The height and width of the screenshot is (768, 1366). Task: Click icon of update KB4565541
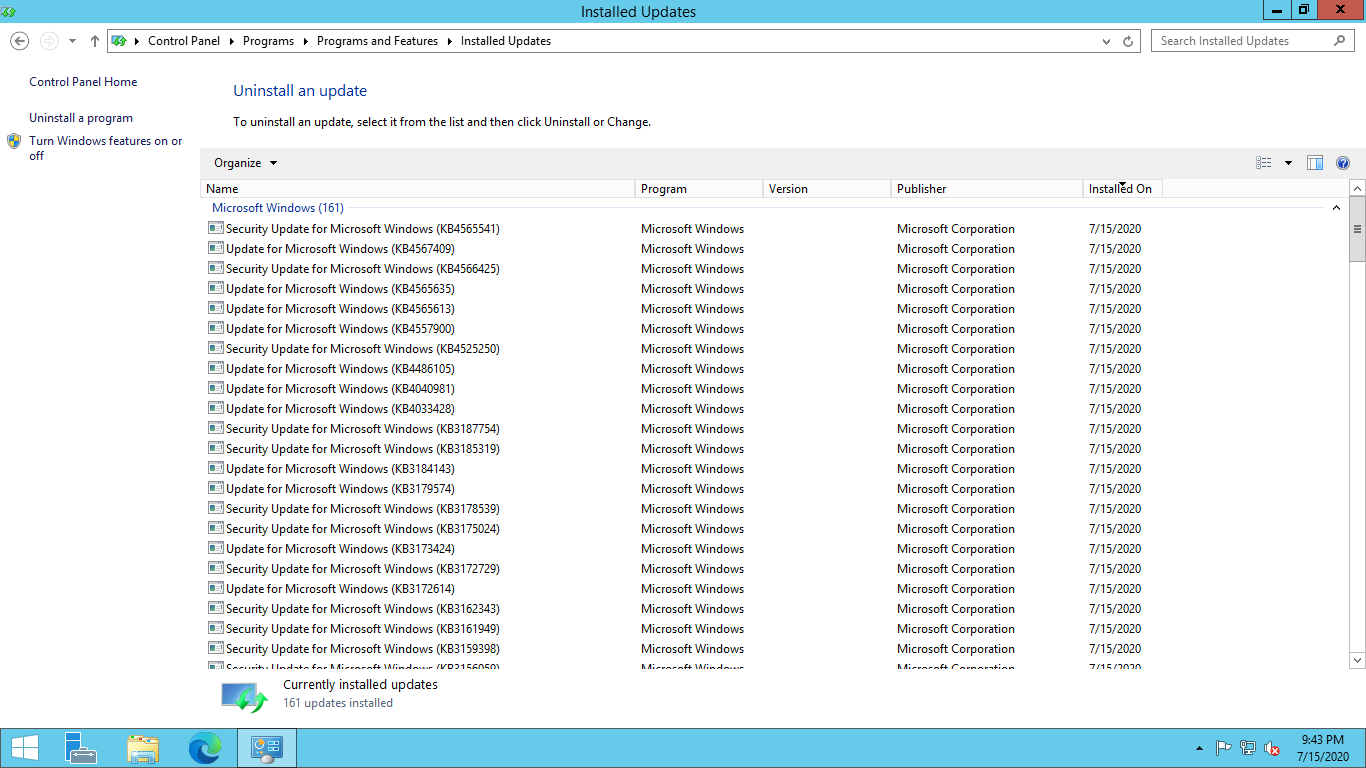pyautogui.click(x=216, y=228)
